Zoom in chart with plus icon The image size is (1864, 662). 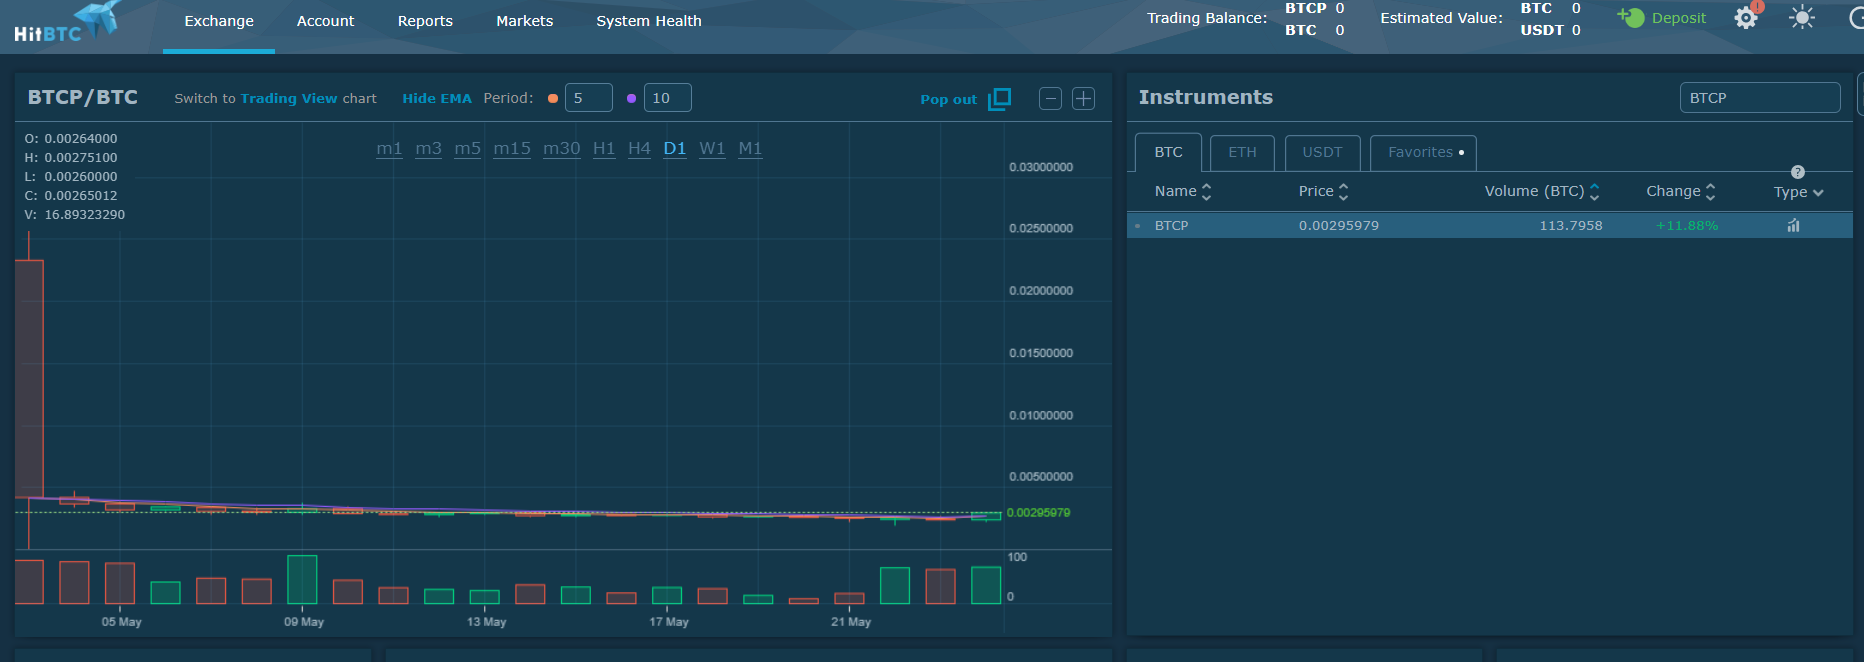pos(1083,98)
